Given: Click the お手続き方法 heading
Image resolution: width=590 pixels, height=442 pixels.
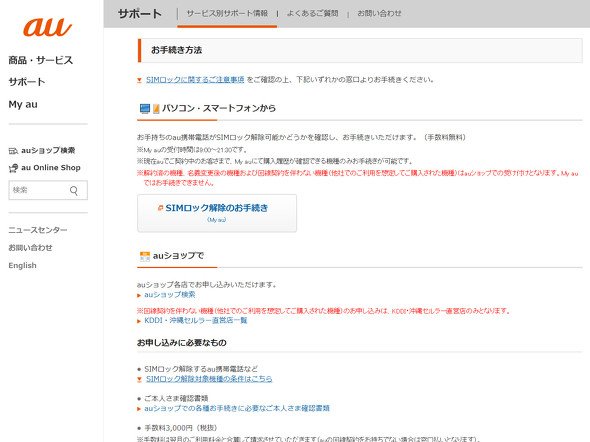Looking at the screenshot, I should pyautogui.click(x=176, y=50).
